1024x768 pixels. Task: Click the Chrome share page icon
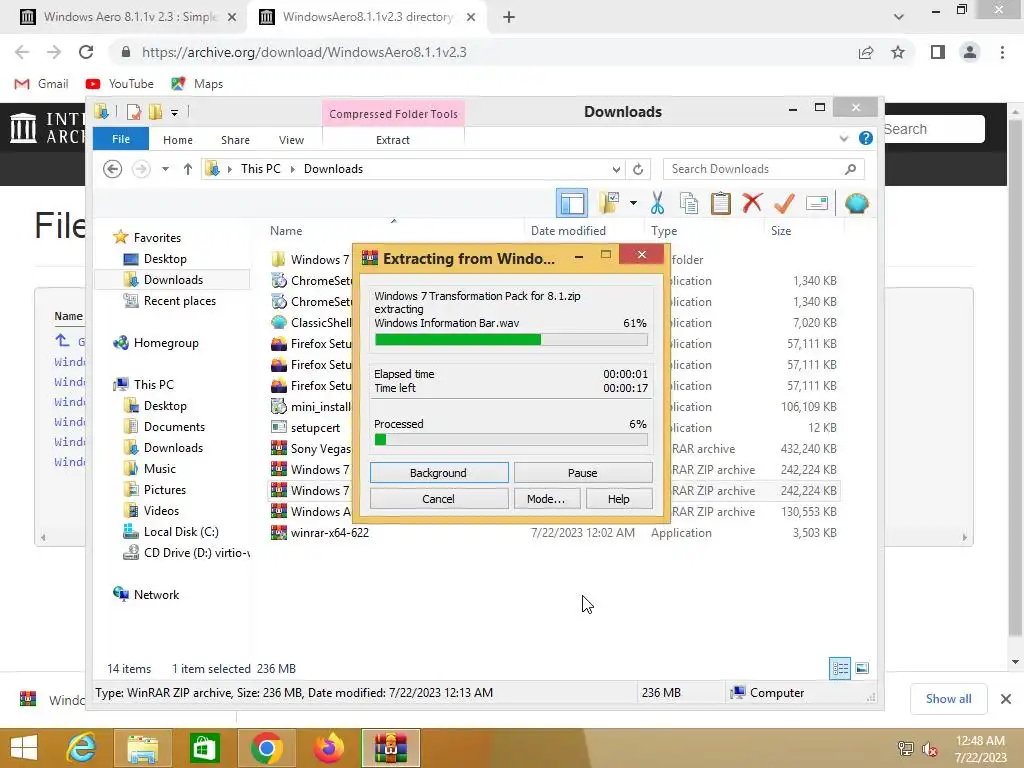click(866, 52)
